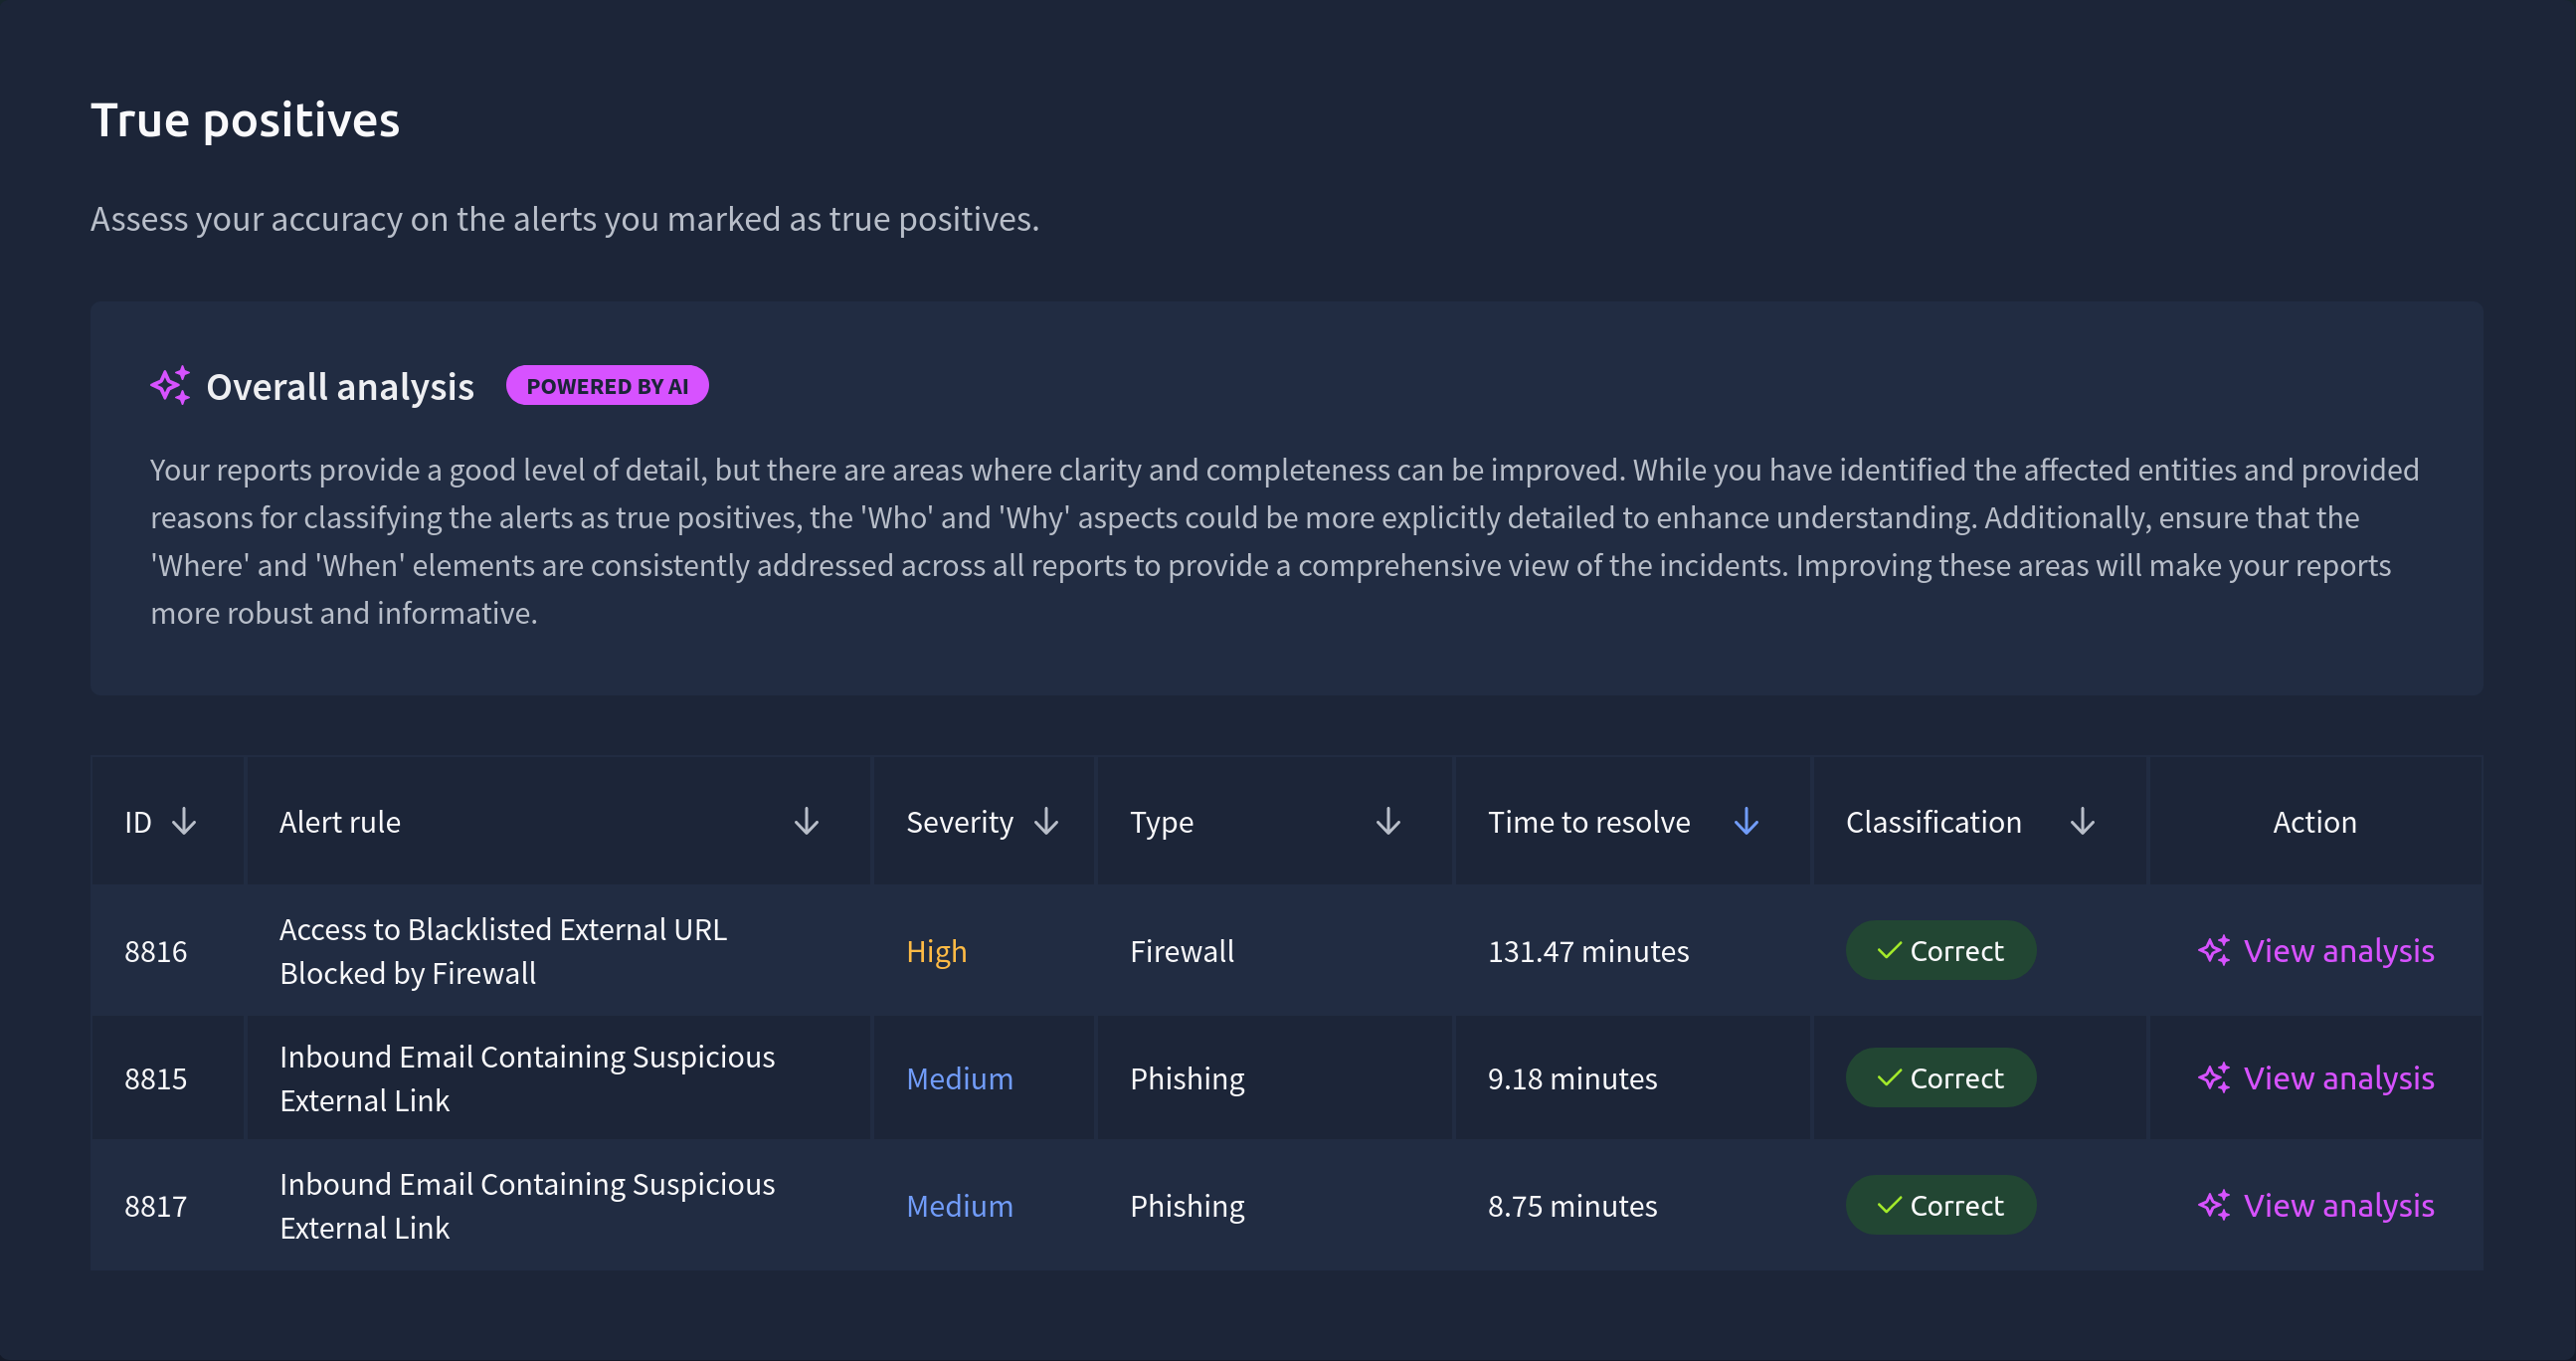
Task: Click the Severity column header label
Action: pos(959,822)
